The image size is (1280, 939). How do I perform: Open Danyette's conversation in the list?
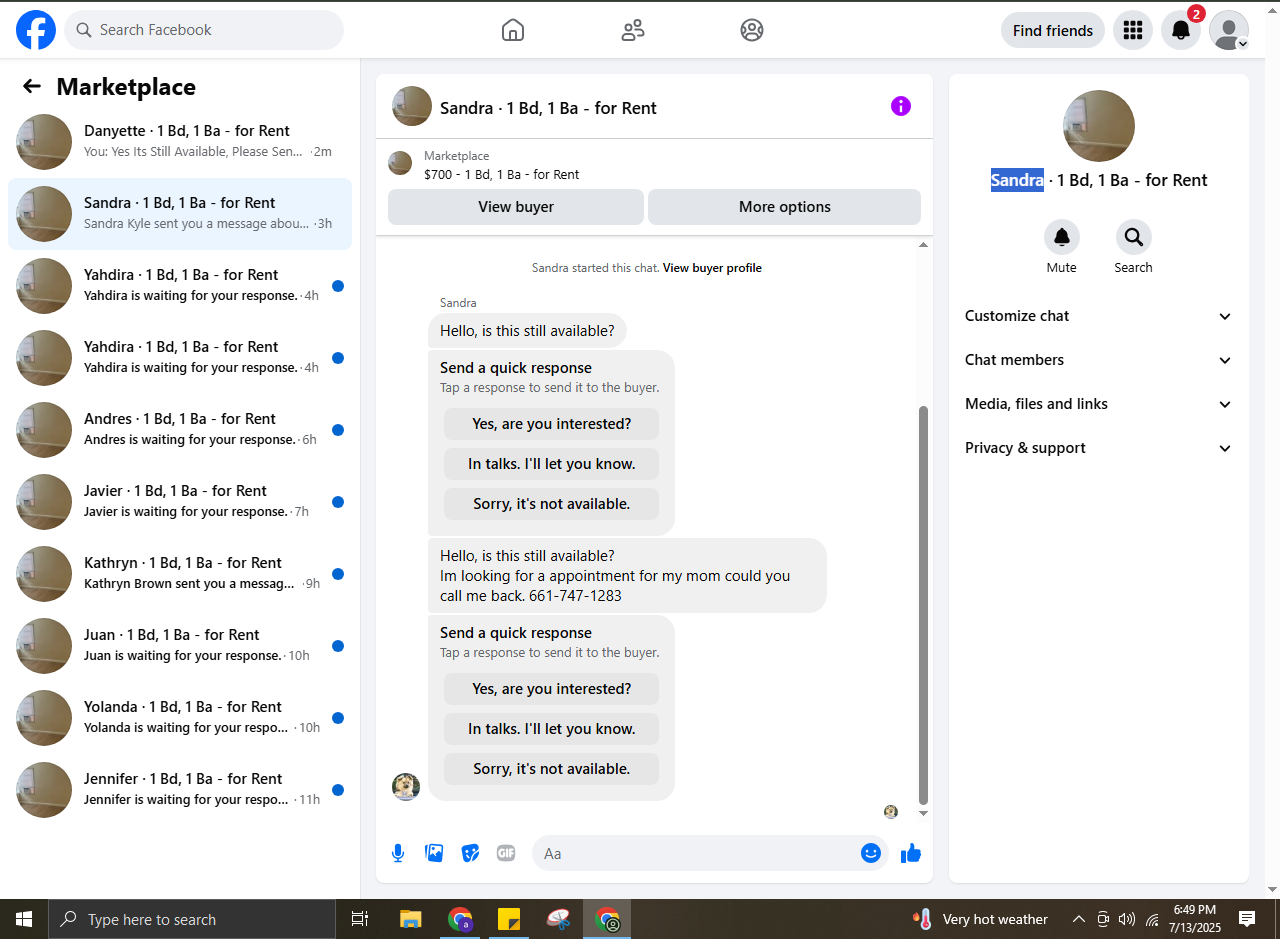point(180,142)
